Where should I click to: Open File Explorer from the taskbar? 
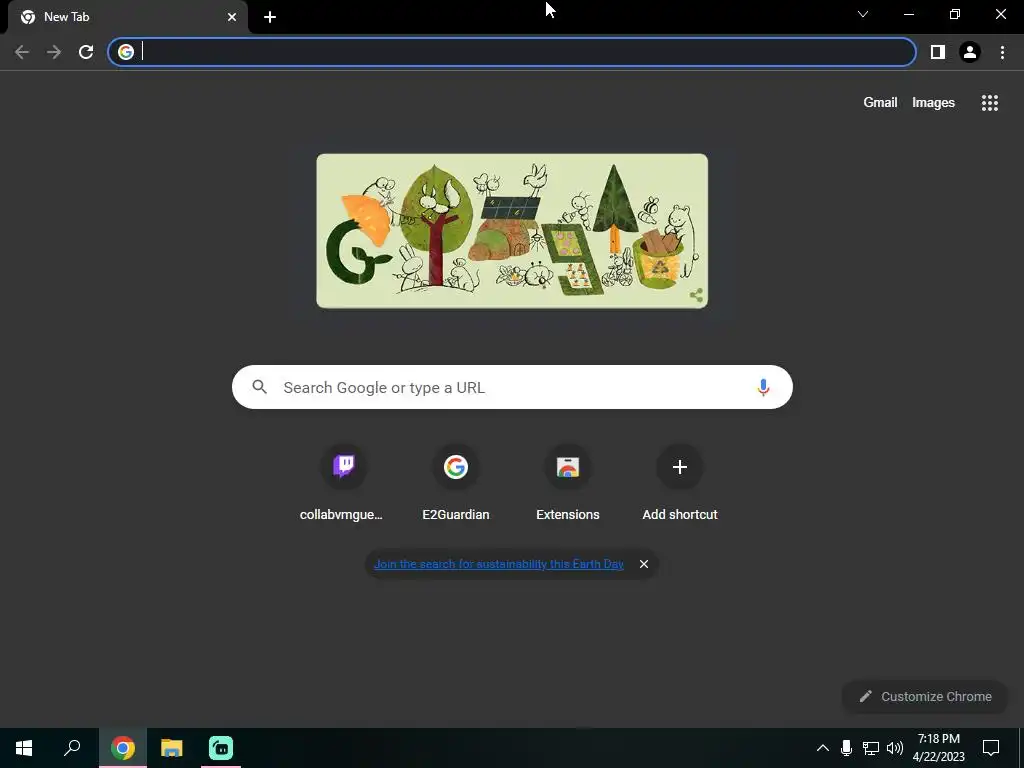(x=172, y=748)
